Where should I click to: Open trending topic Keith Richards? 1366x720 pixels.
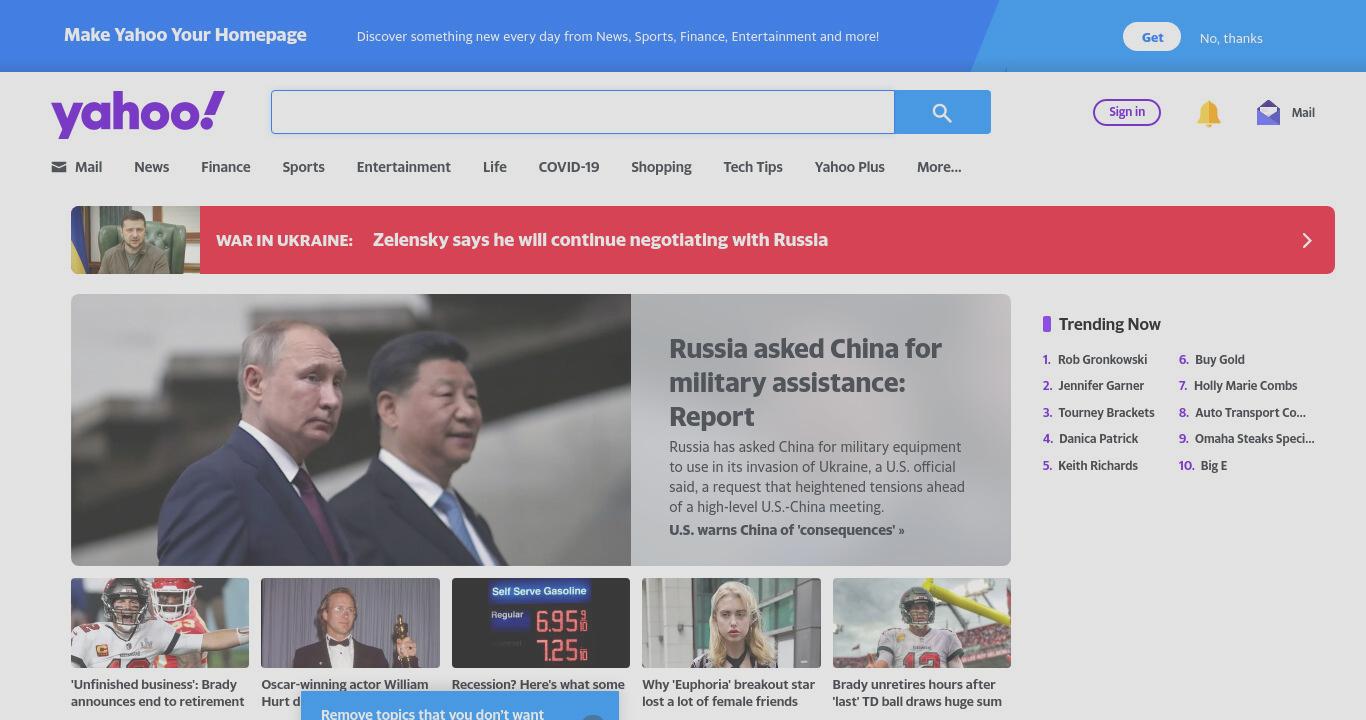[x=1098, y=465]
